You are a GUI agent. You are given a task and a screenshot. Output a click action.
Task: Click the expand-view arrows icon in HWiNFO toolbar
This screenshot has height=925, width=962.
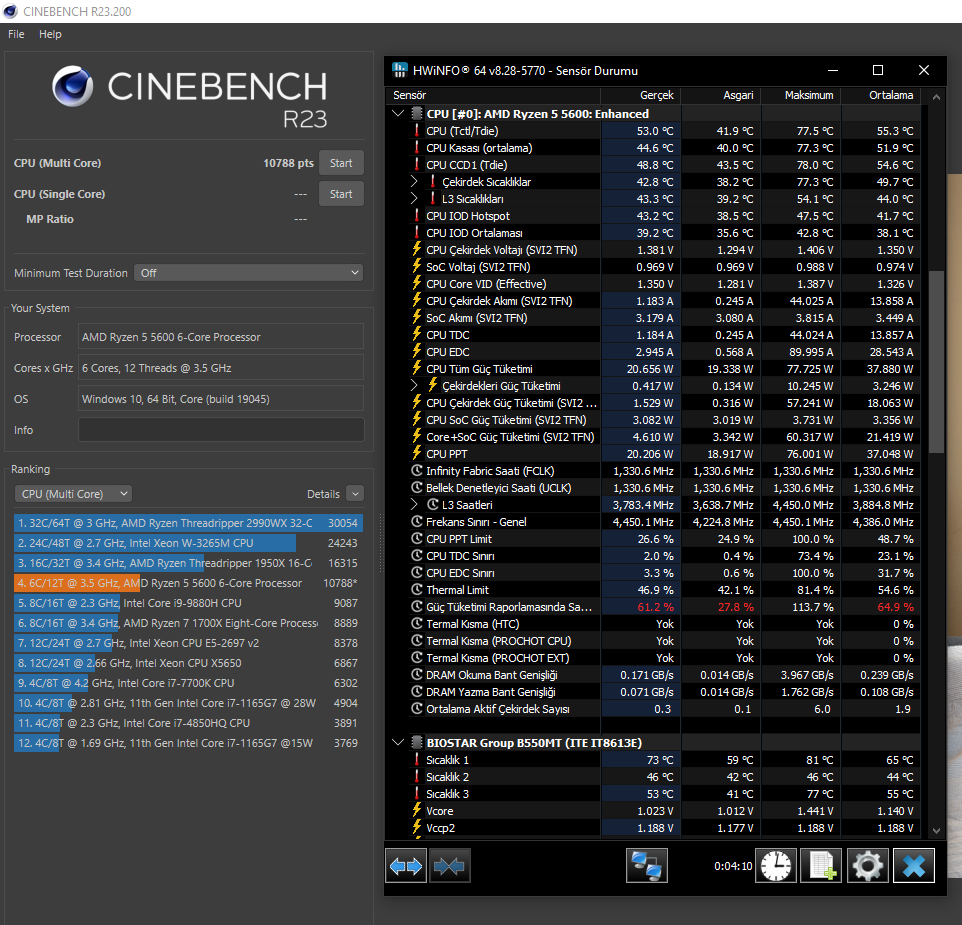pos(406,866)
